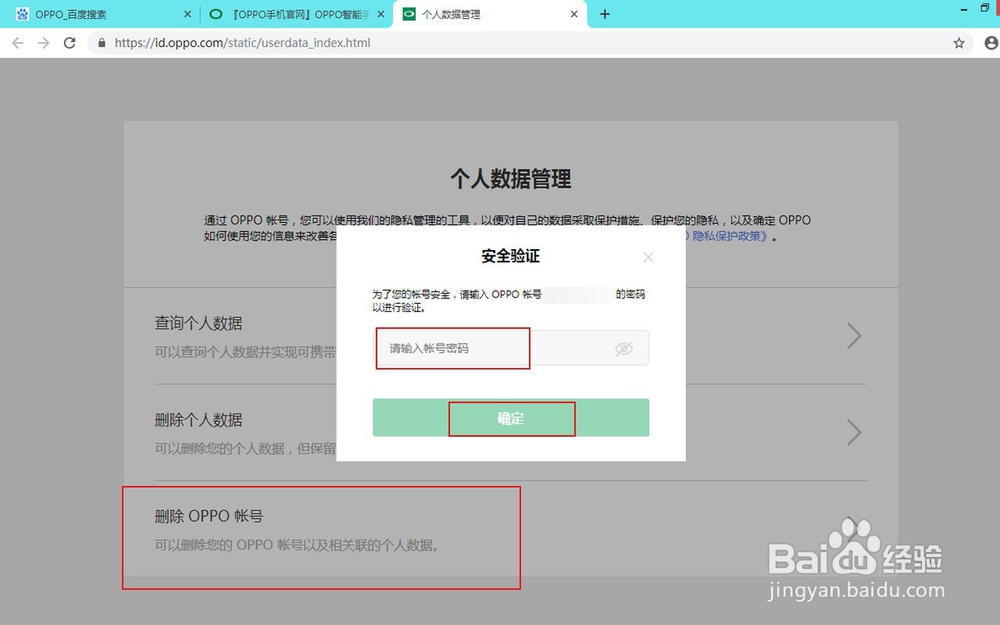Close the 安全验证 dialog
This screenshot has height=625, width=1000.
648,257
